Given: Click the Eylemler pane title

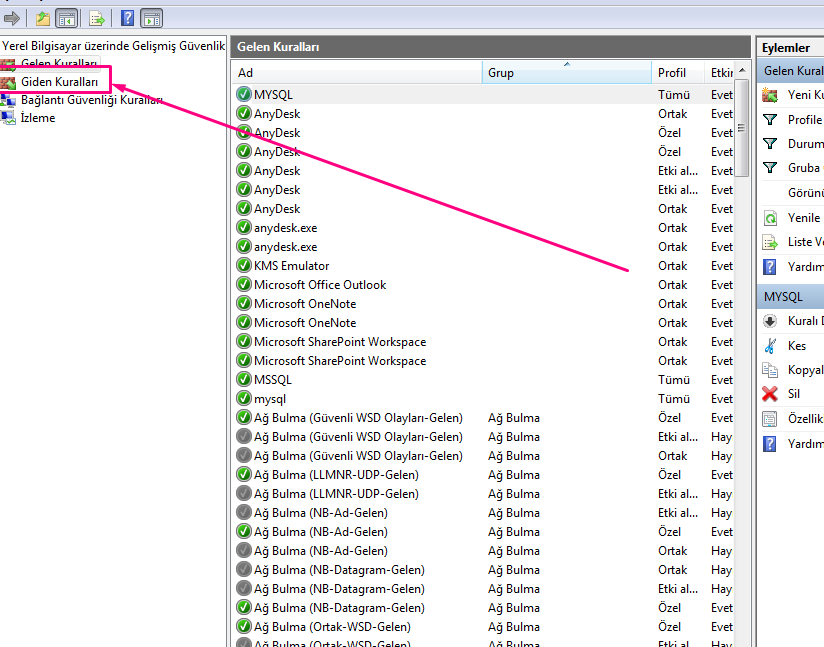Looking at the screenshot, I should click(786, 47).
